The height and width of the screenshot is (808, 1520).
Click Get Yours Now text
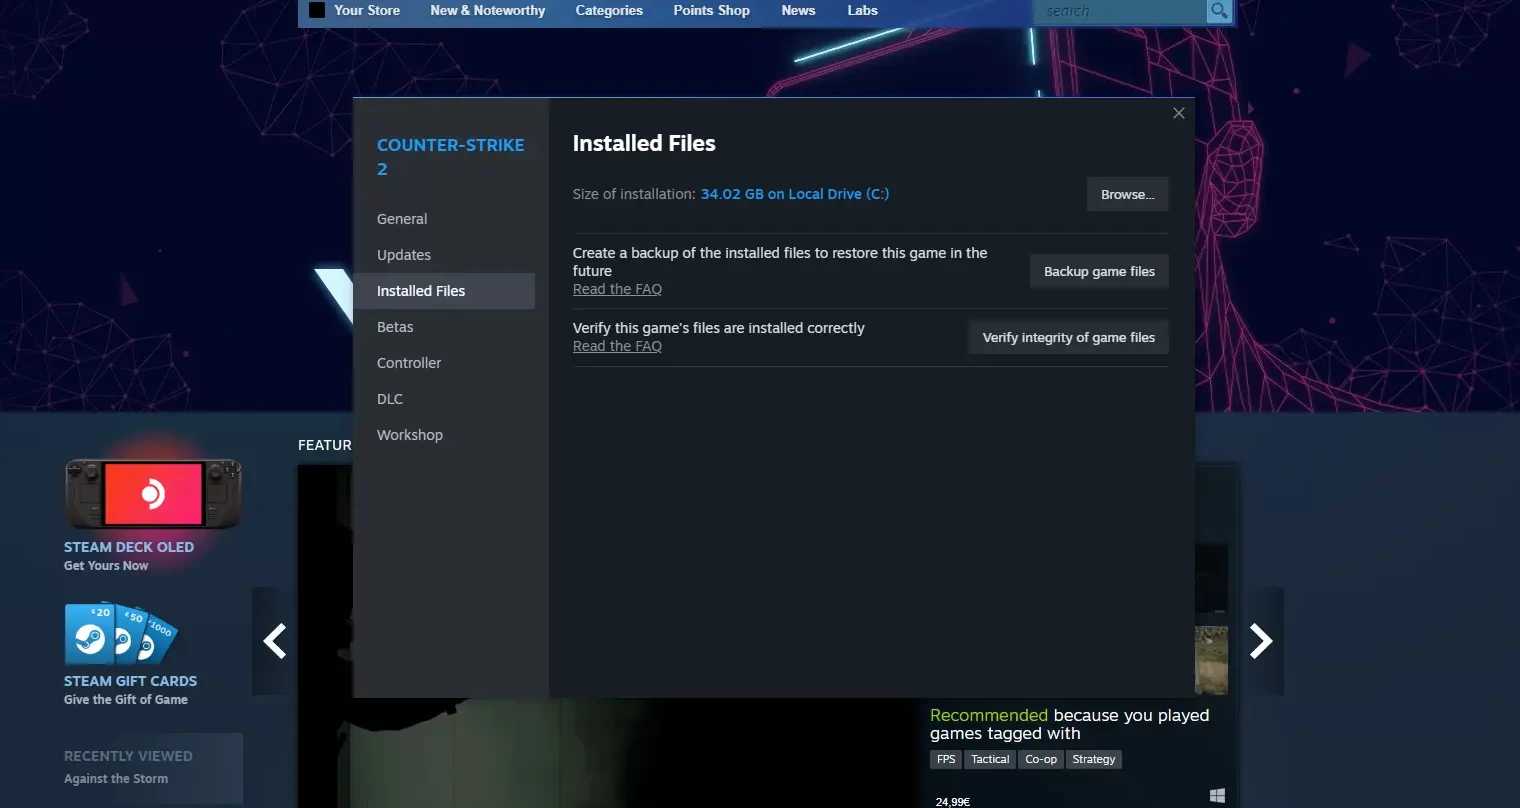(106, 566)
